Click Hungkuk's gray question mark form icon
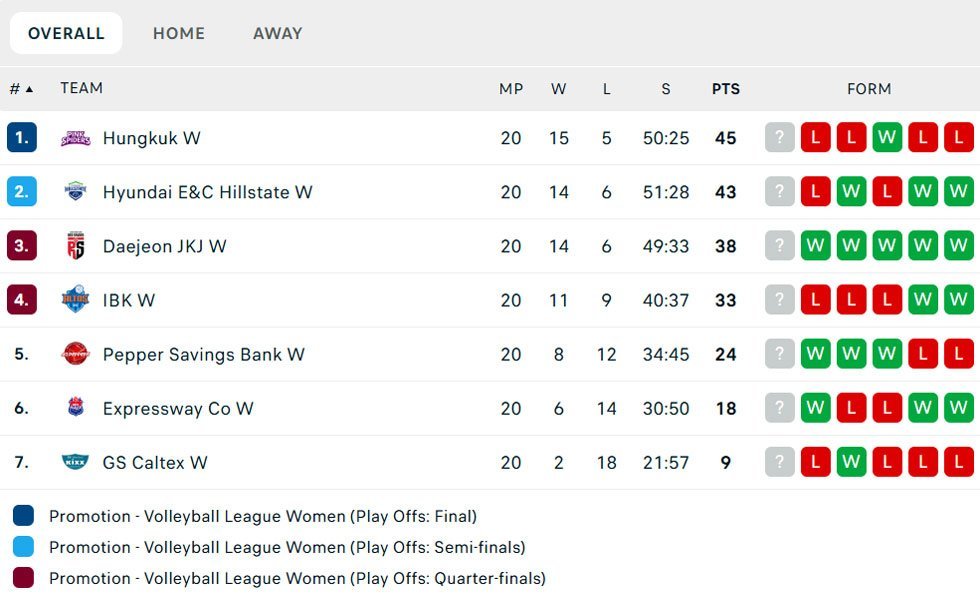The width and height of the screenshot is (980, 605). pyautogui.click(x=780, y=138)
